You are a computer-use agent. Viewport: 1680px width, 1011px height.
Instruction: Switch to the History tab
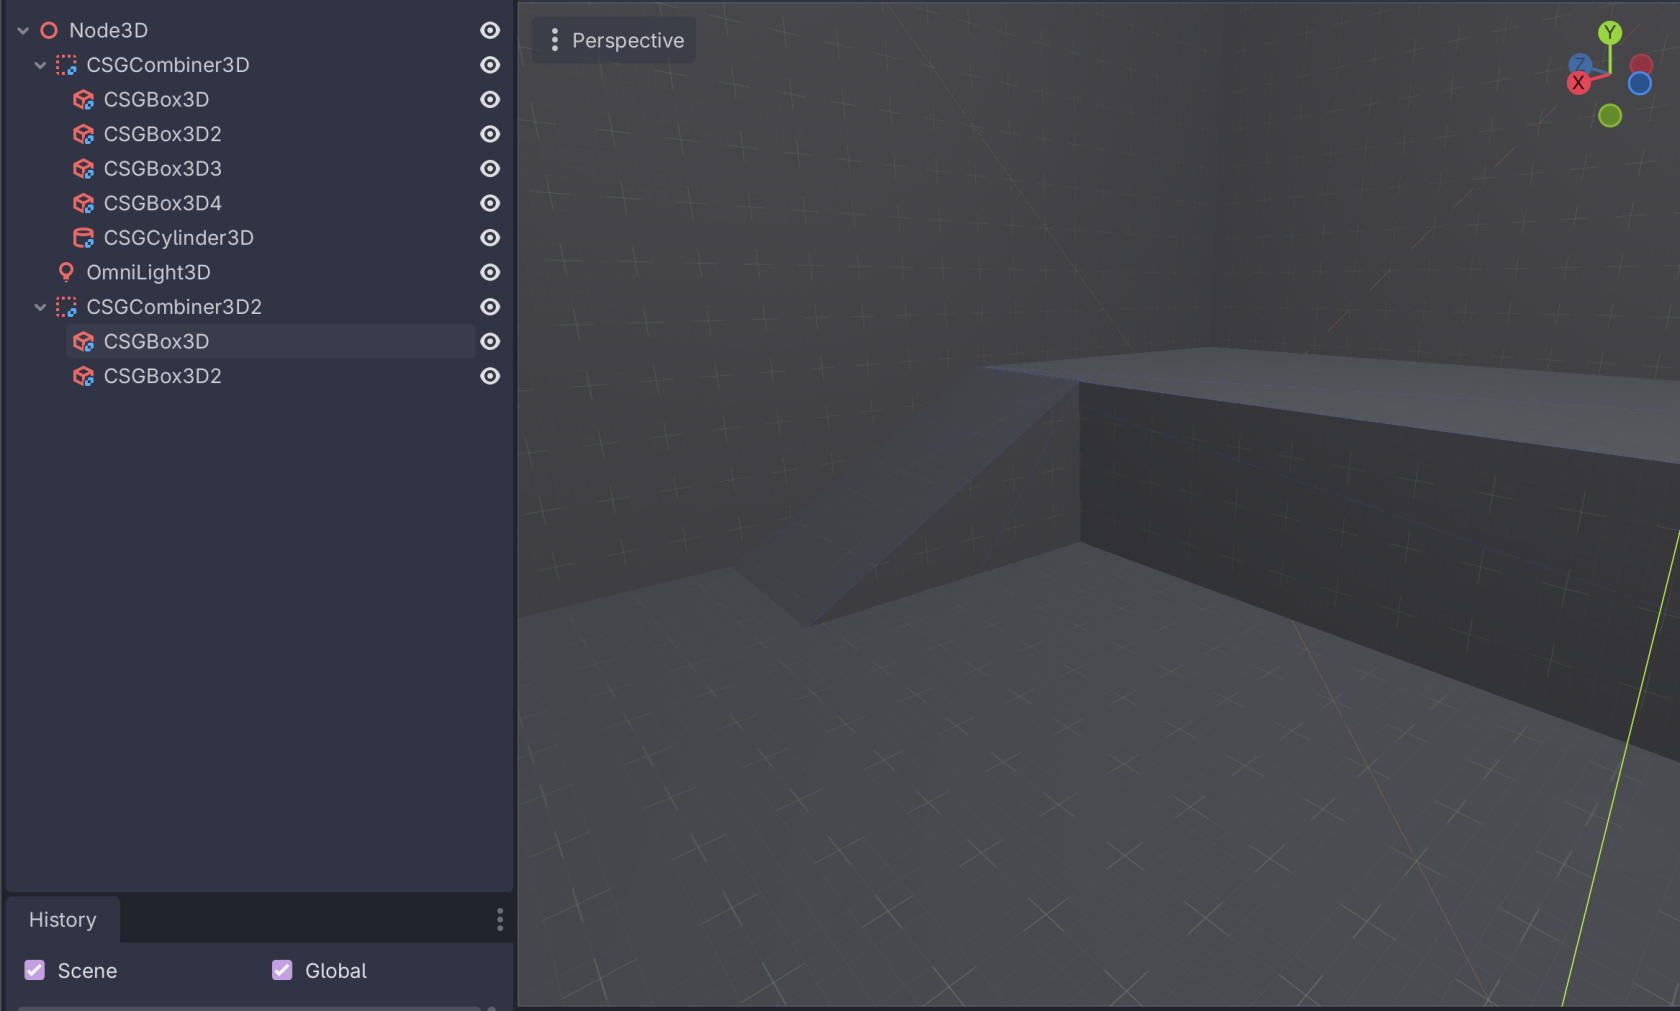click(63, 919)
